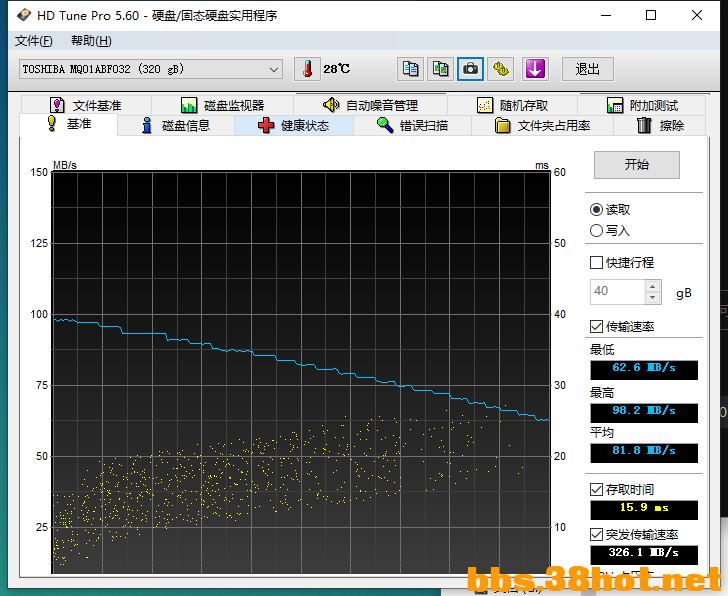Click the HD Tune Pro title bar icon

tap(24, 15)
